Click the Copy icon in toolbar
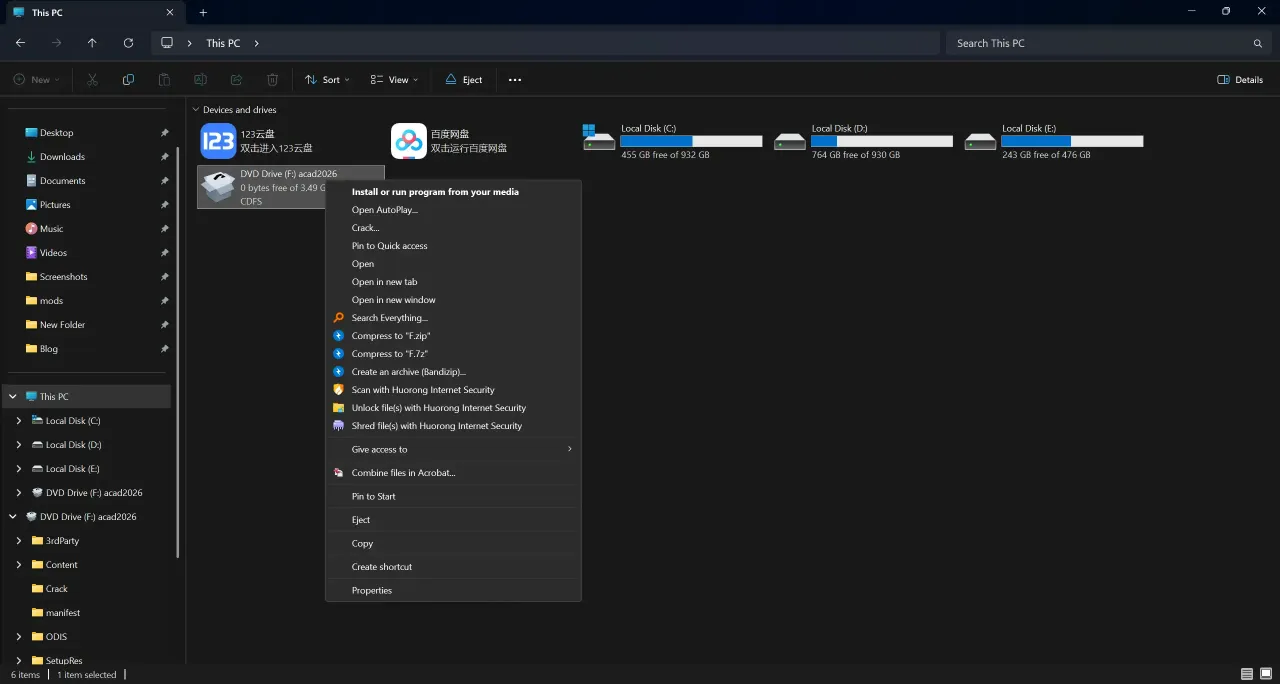Screen dimensions: 1280x684 (x=128, y=80)
